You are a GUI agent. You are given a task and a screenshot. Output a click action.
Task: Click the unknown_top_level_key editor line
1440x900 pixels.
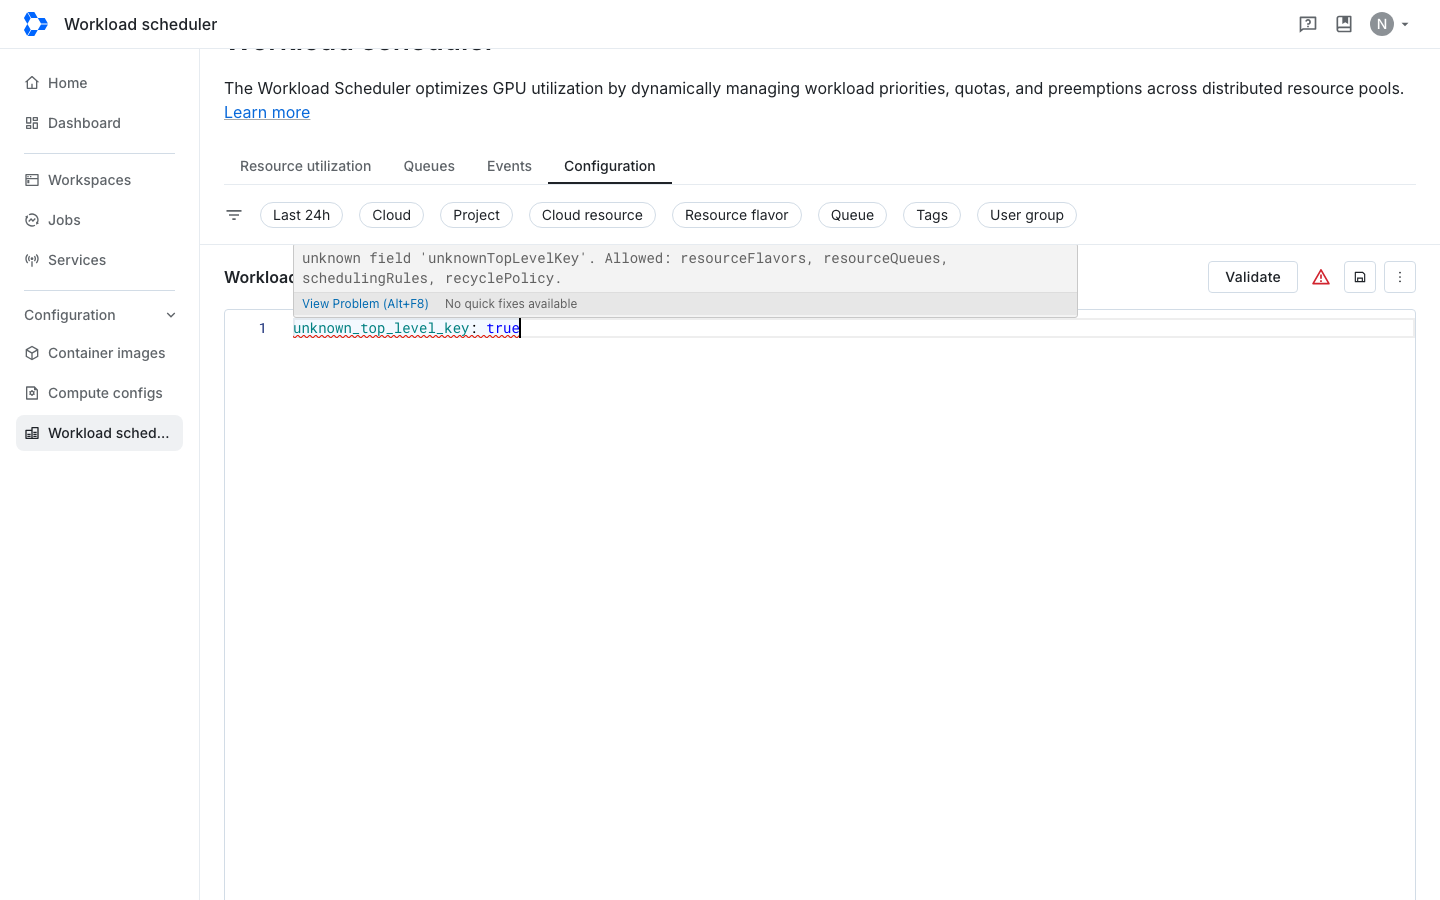coord(853,328)
